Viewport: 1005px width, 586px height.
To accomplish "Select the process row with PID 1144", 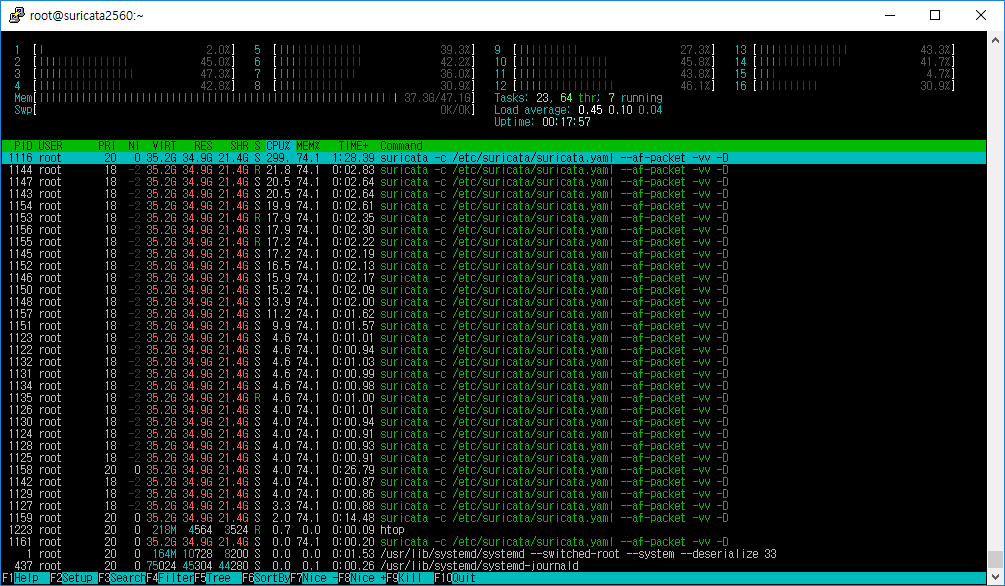I will click(x=494, y=170).
